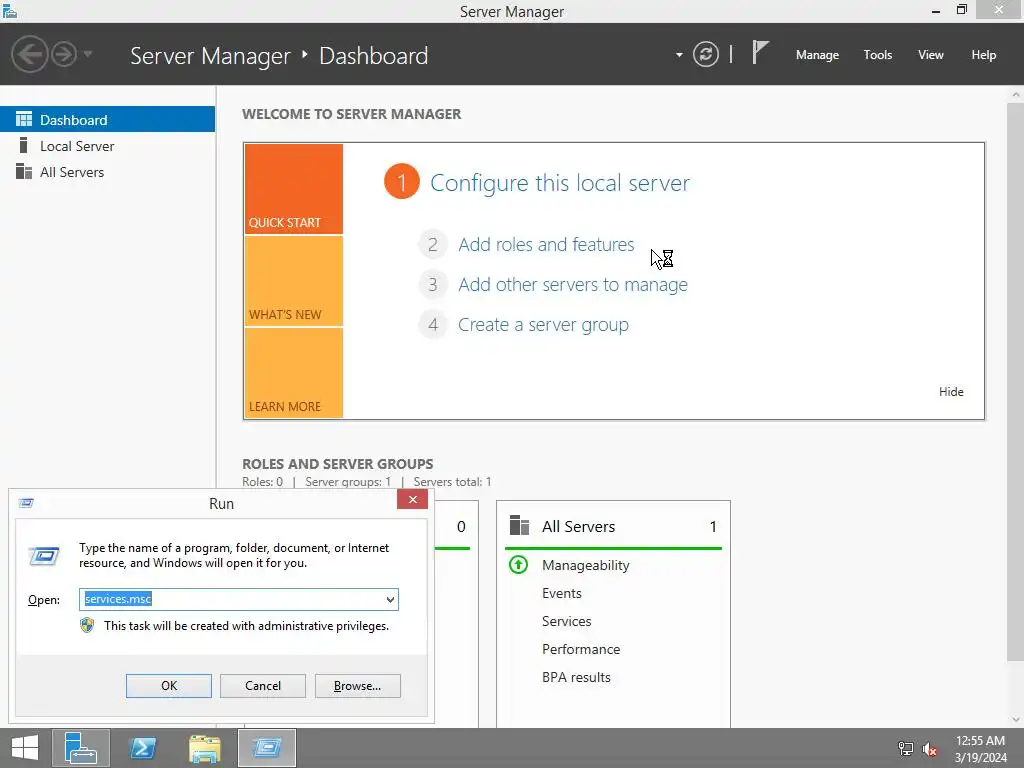Image resolution: width=1024 pixels, height=768 pixels.
Task: Click the Server Manager title bar app icon
Action: click(x=10, y=11)
